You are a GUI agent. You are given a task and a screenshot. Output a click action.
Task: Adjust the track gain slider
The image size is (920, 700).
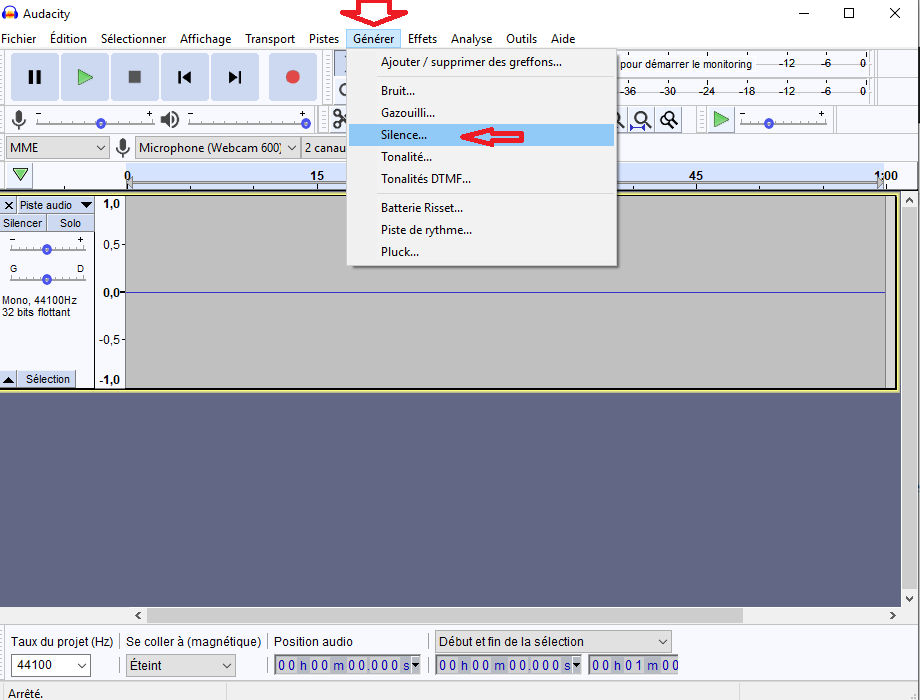coord(47,249)
